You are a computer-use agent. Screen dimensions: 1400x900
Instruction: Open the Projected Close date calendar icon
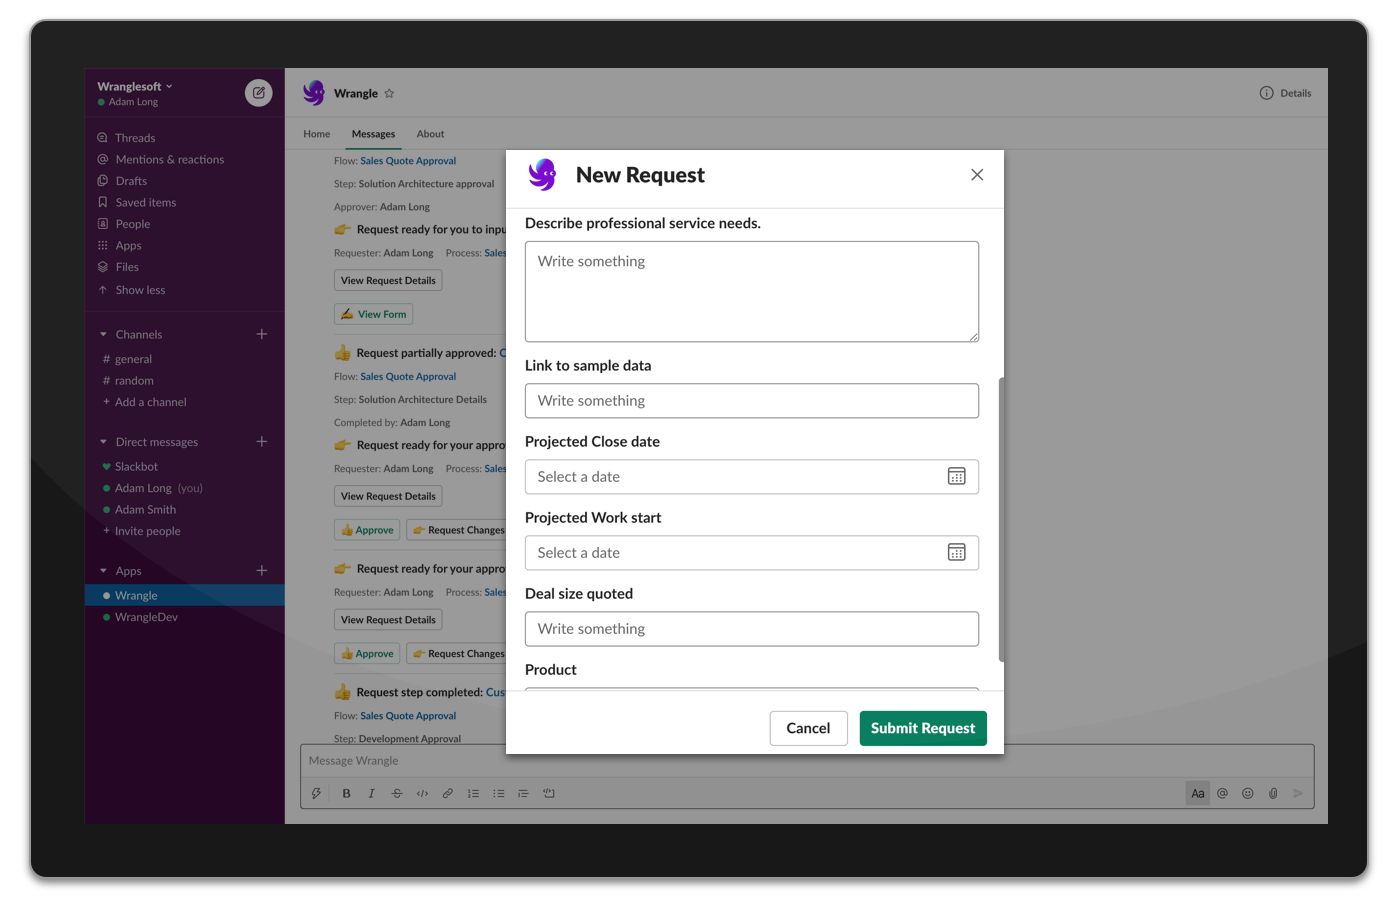(x=957, y=476)
